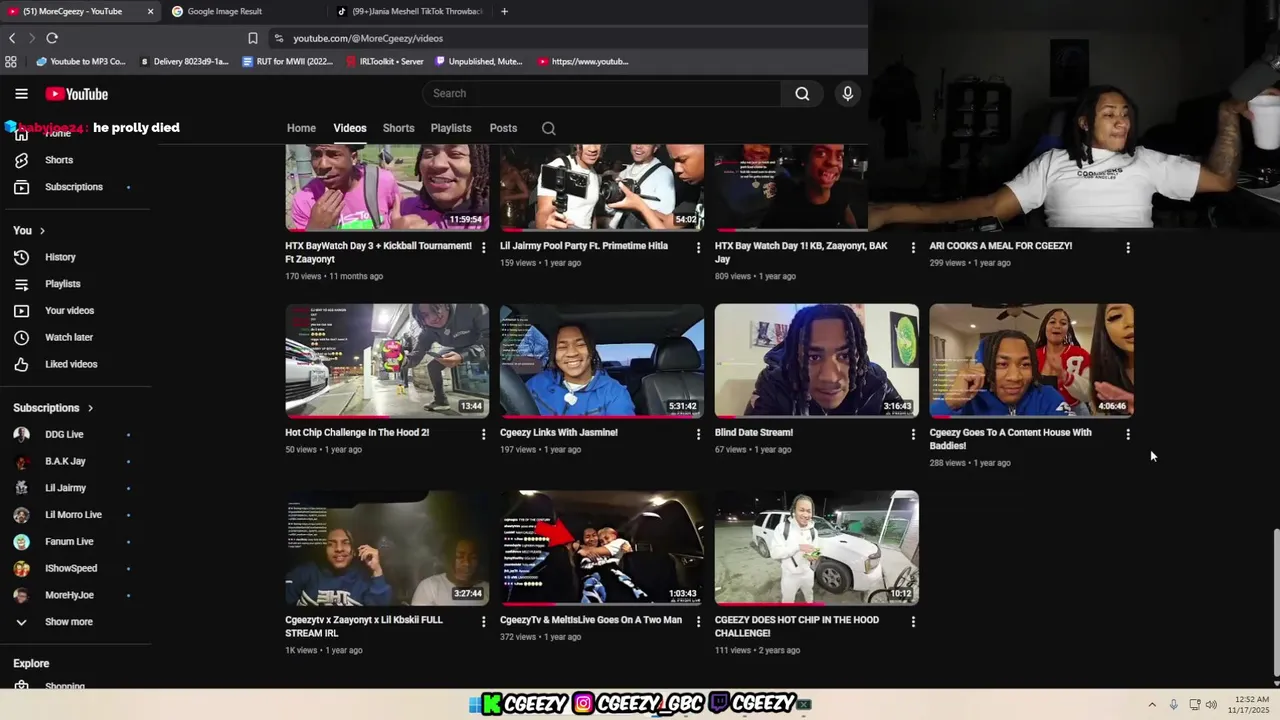Click the YouTube logo

76,94
